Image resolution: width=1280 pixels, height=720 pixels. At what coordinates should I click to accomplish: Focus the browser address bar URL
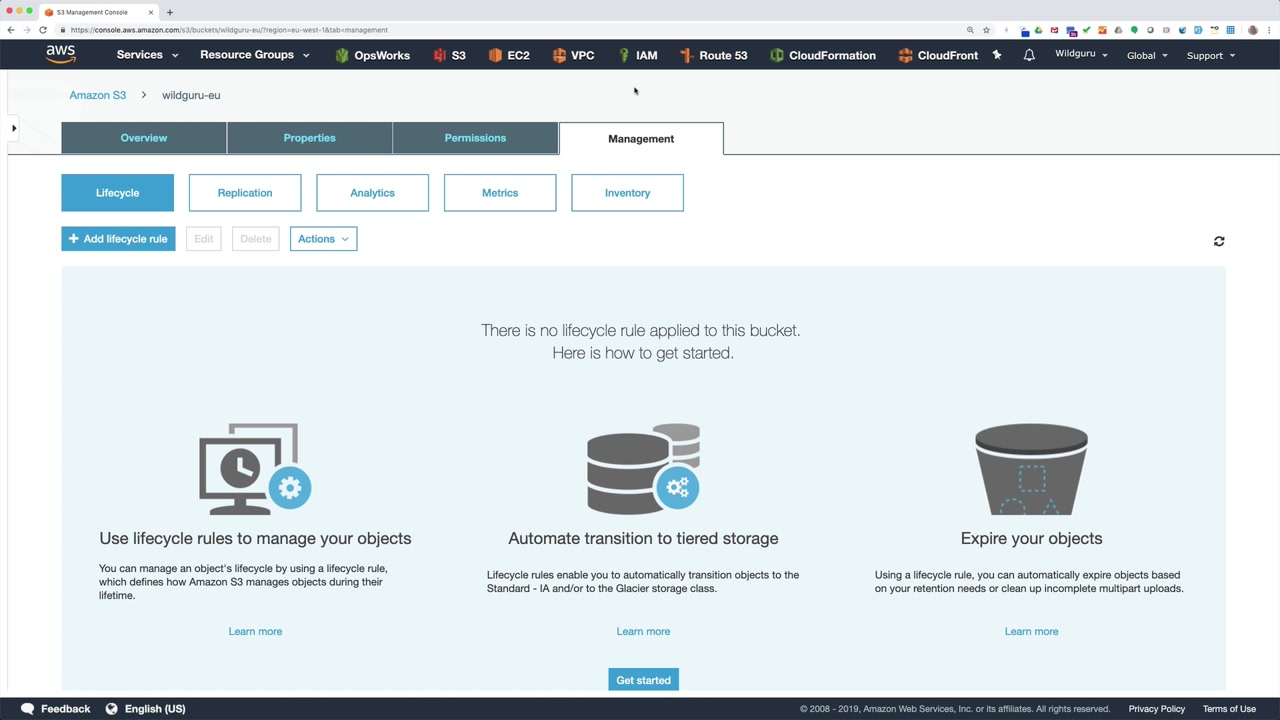[229, 30]
